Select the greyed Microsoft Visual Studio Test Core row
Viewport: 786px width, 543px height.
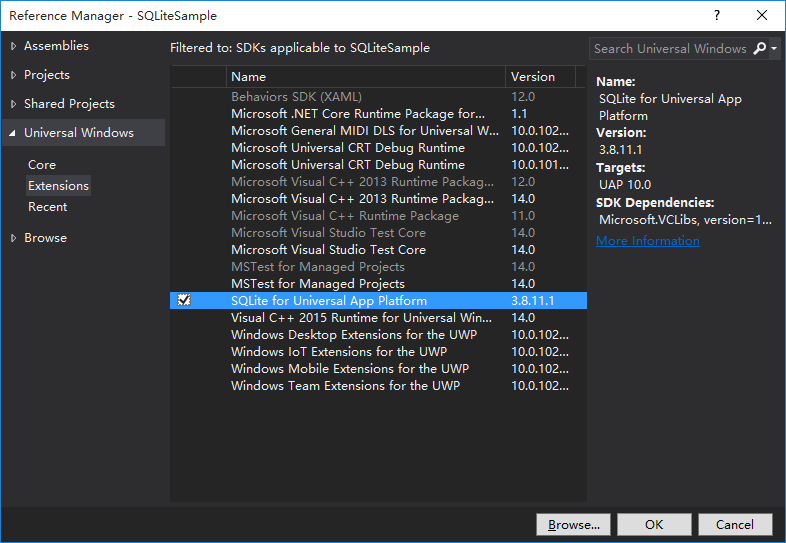(x=378, y=233)
